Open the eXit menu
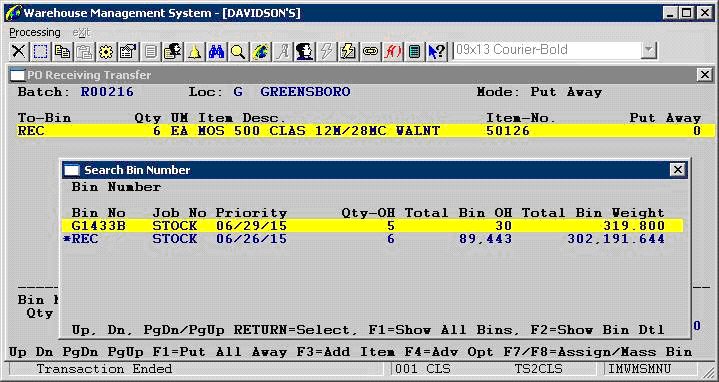Screen dimensions: 719x382 [81, 33]
